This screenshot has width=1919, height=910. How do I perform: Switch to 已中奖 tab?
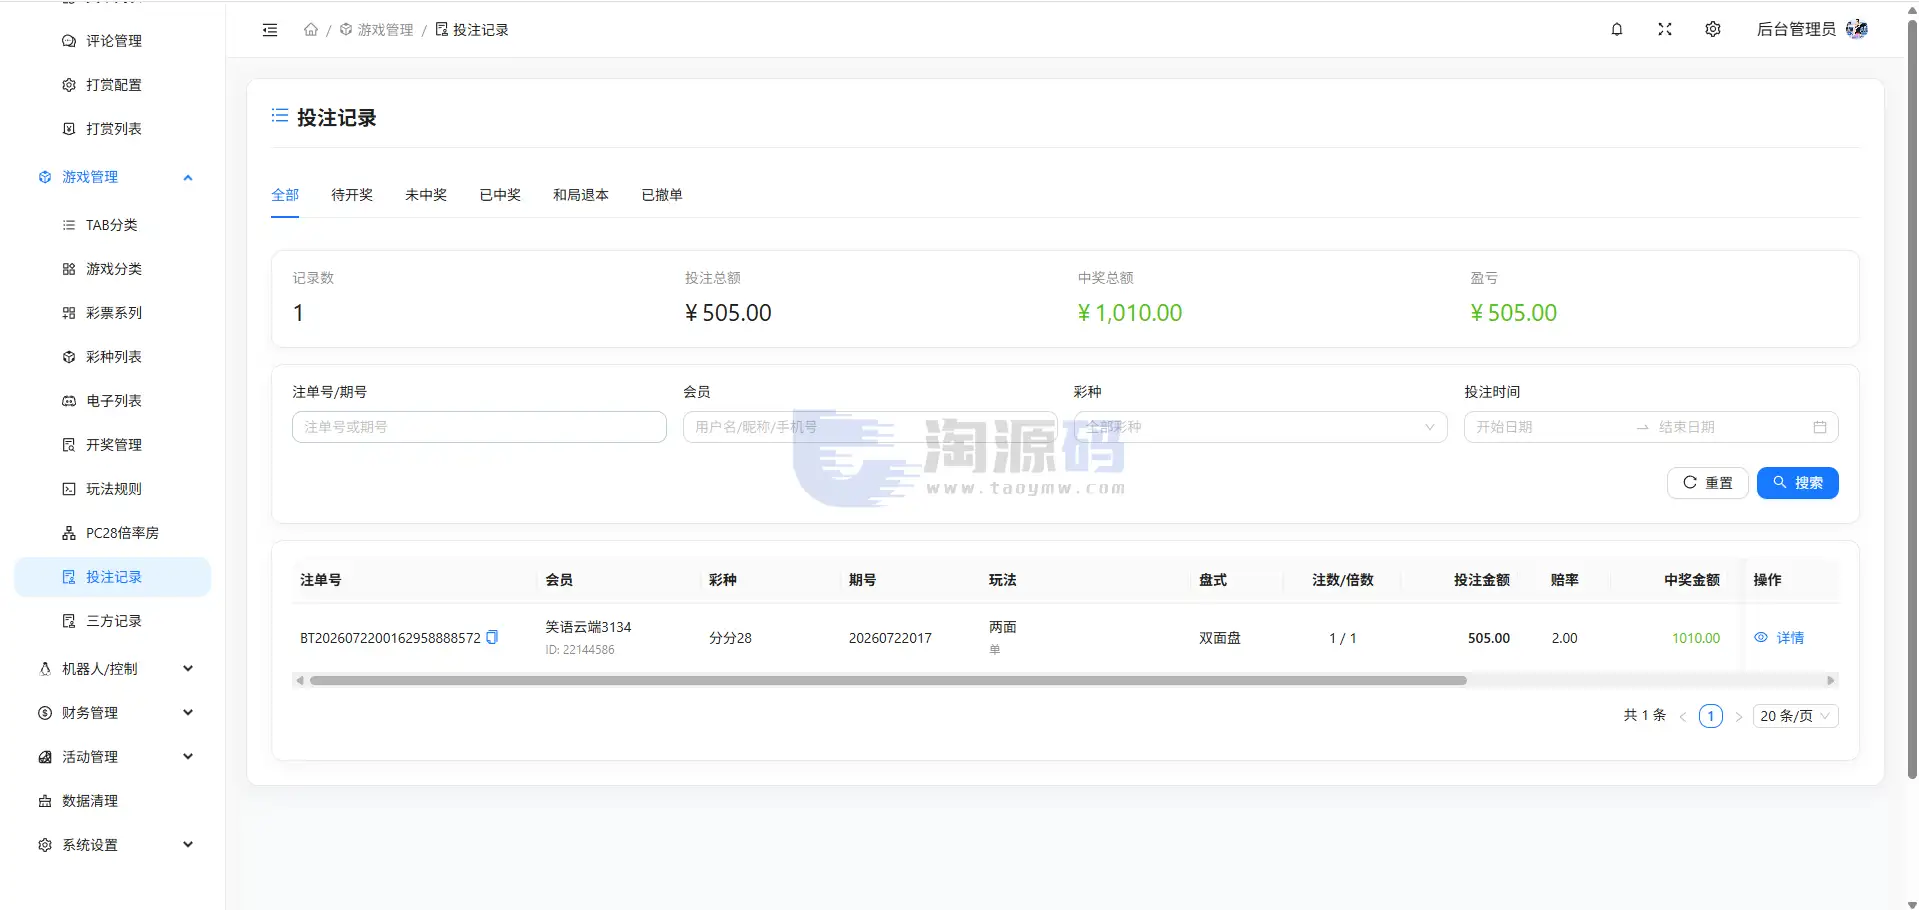500,195
